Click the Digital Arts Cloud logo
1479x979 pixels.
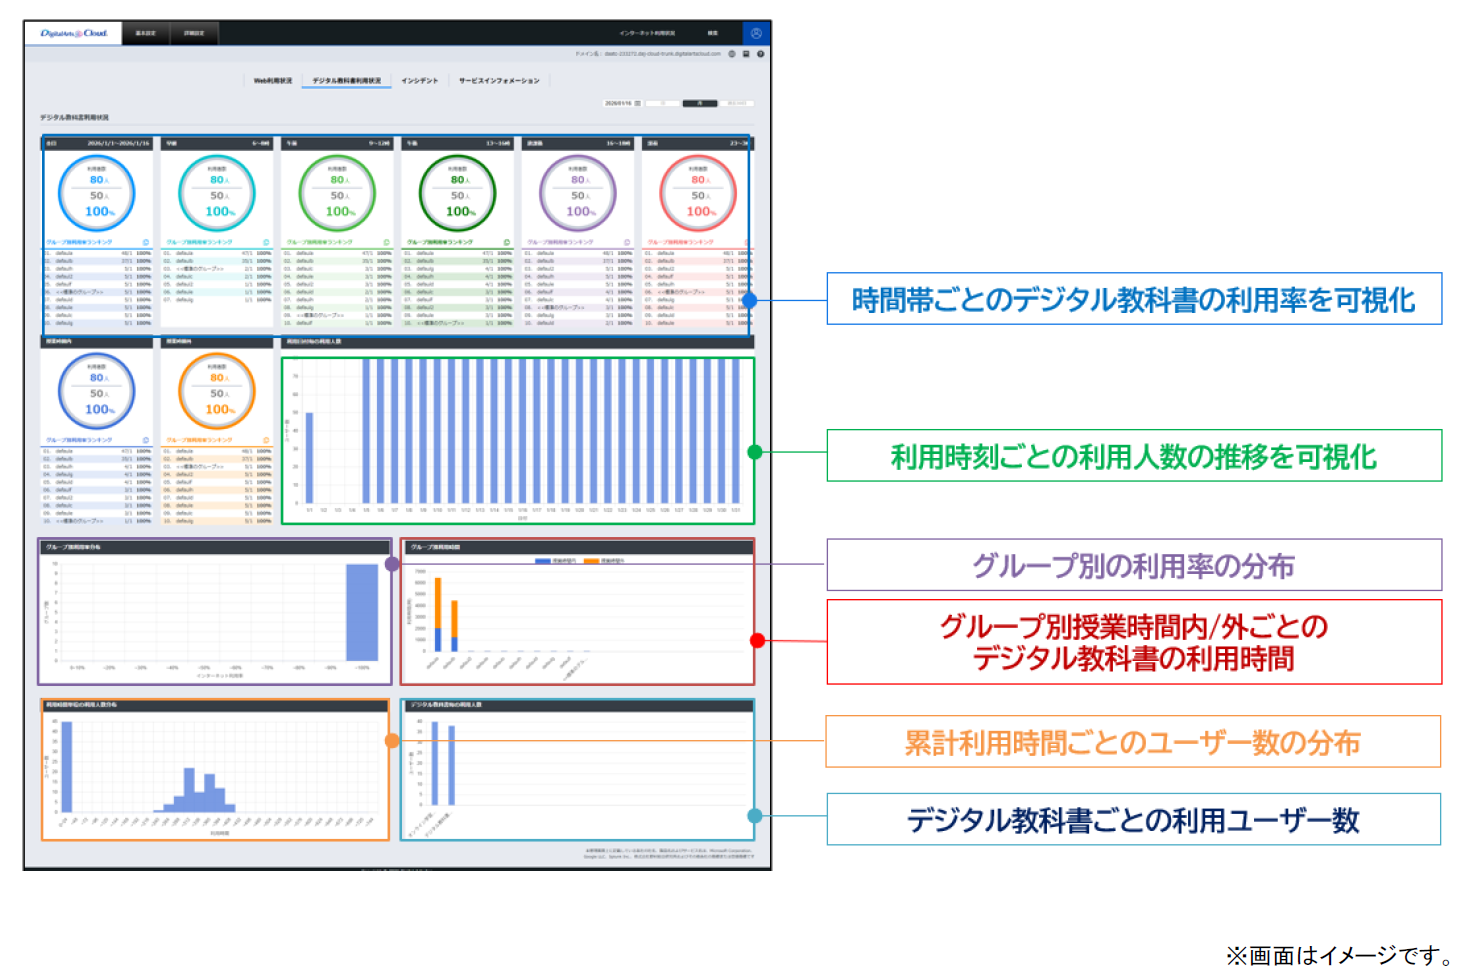pos(73,33)
